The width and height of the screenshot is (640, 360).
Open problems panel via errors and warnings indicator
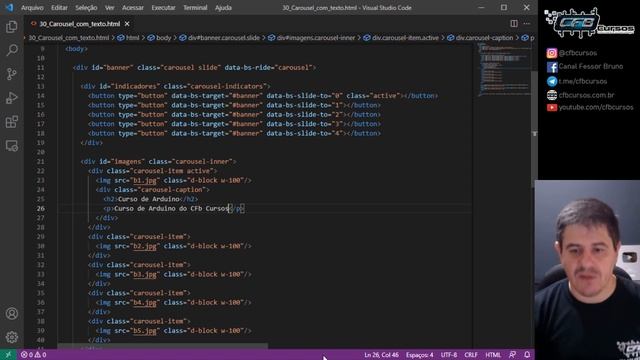[34, 355]
